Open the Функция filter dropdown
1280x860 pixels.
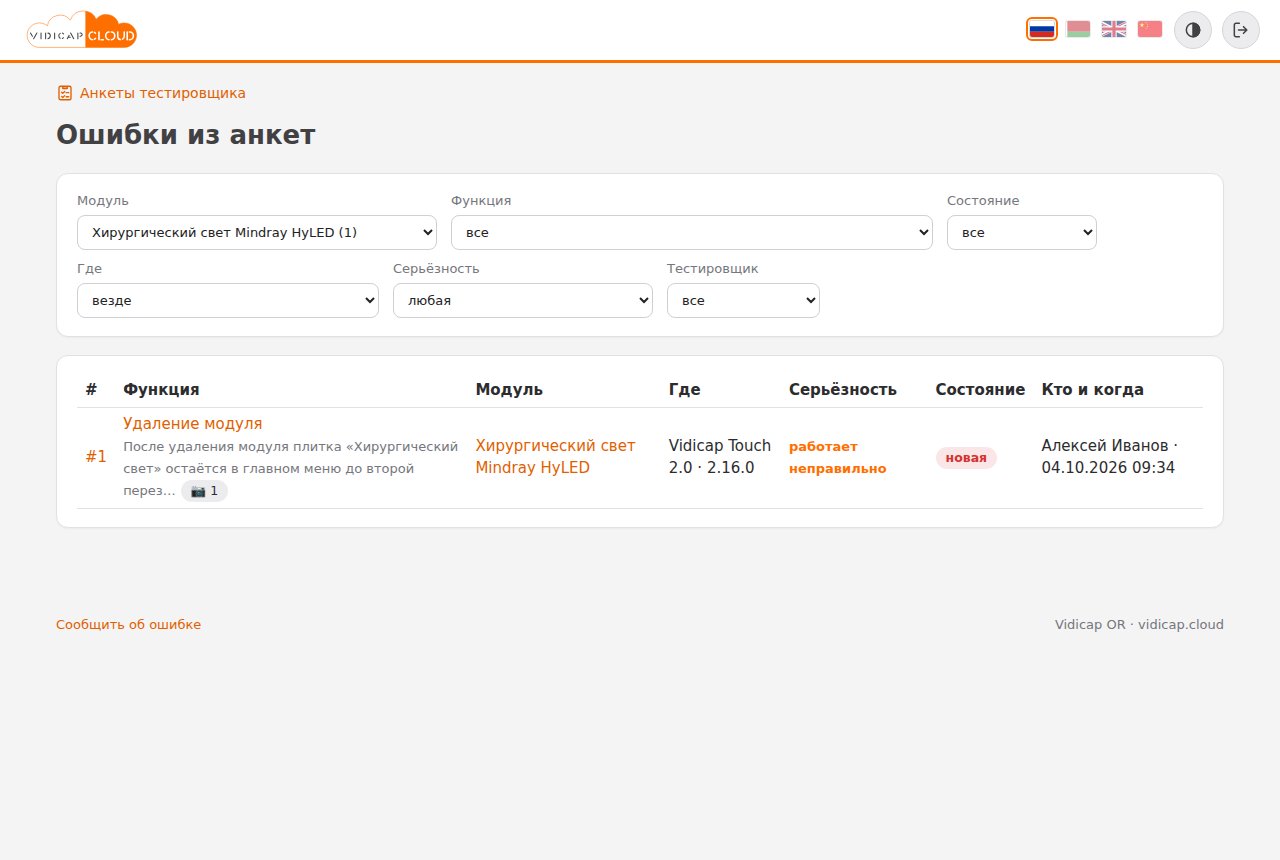(692, 232)
